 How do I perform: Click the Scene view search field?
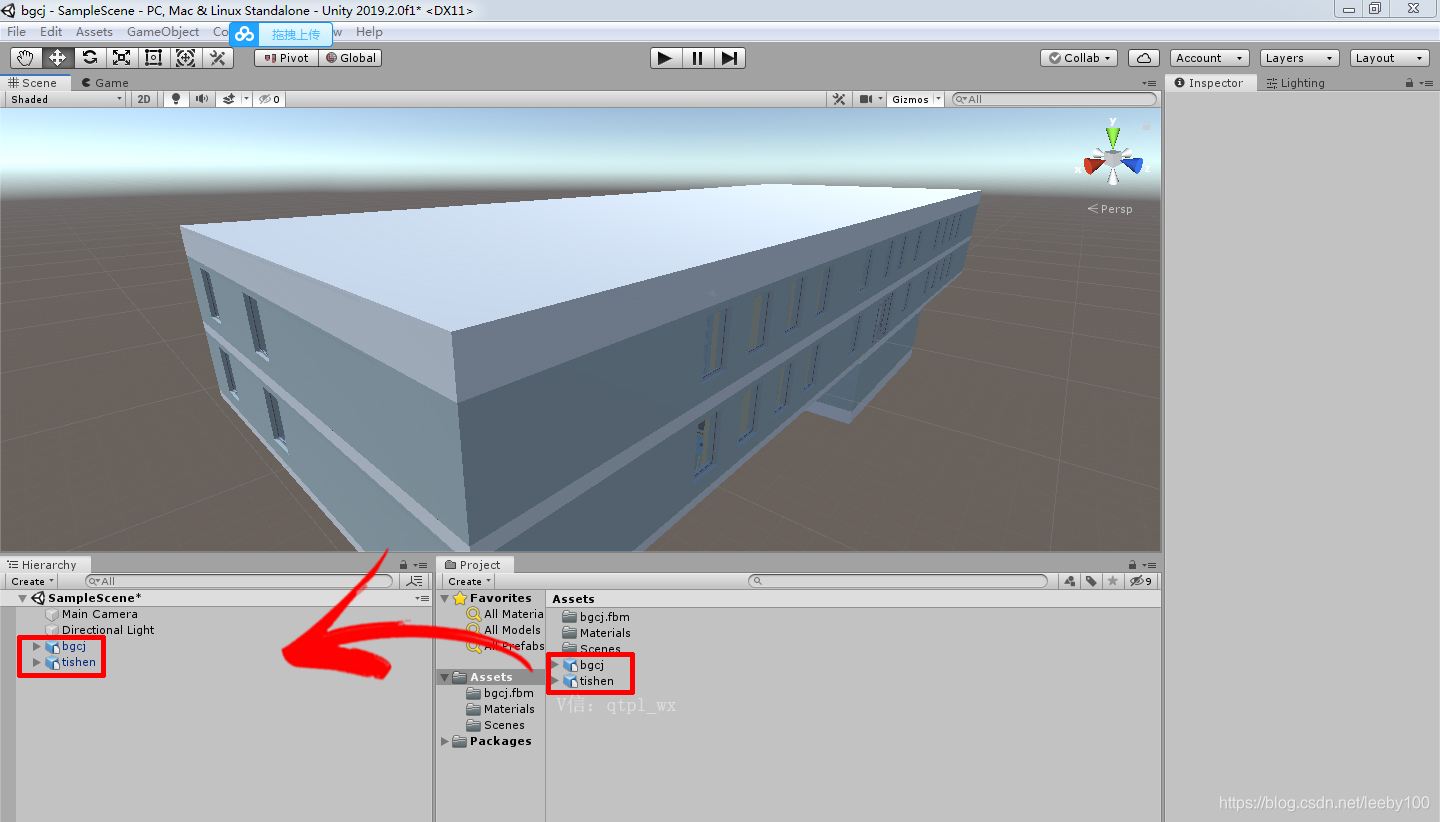[x=1053, y=99]
